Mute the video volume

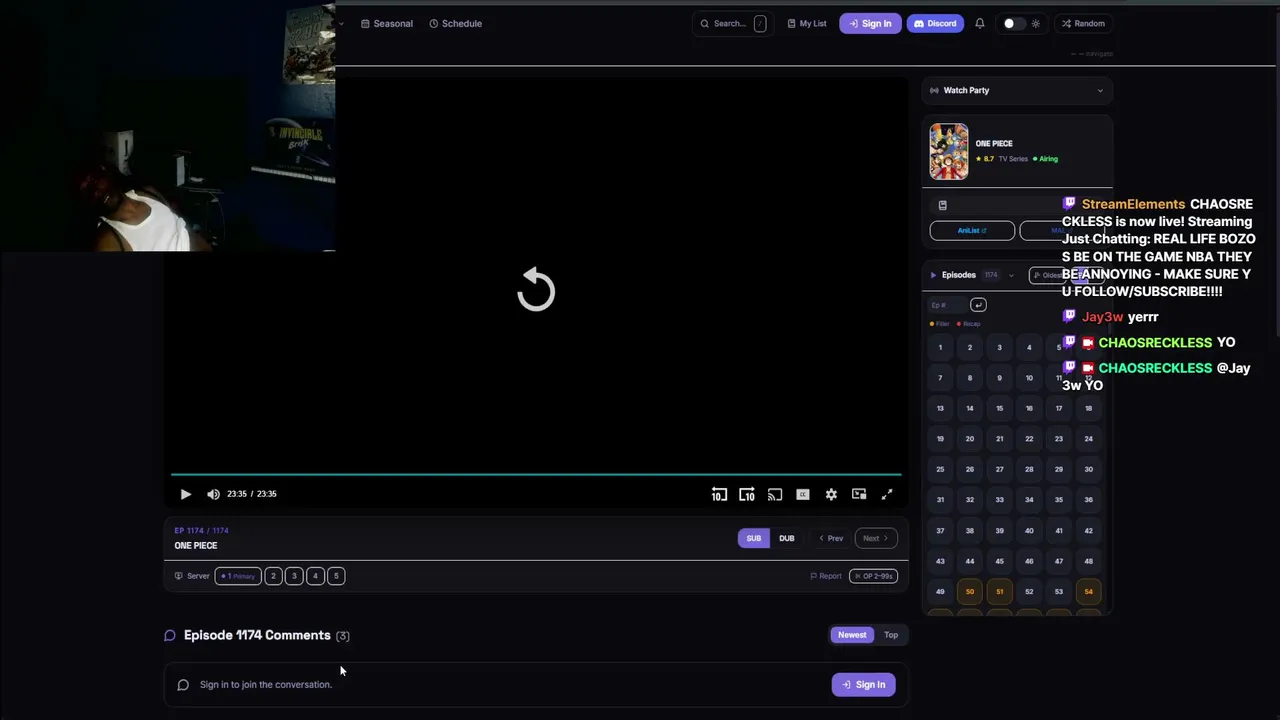pos(213,494)
